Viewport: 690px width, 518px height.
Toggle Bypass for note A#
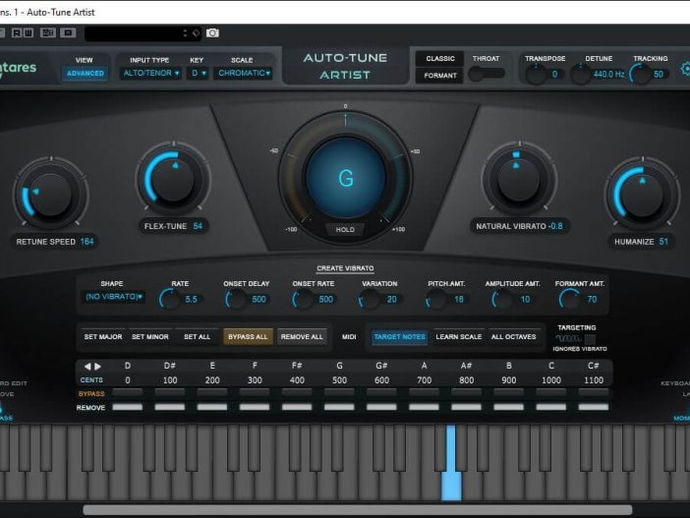[x=466, y=393]
